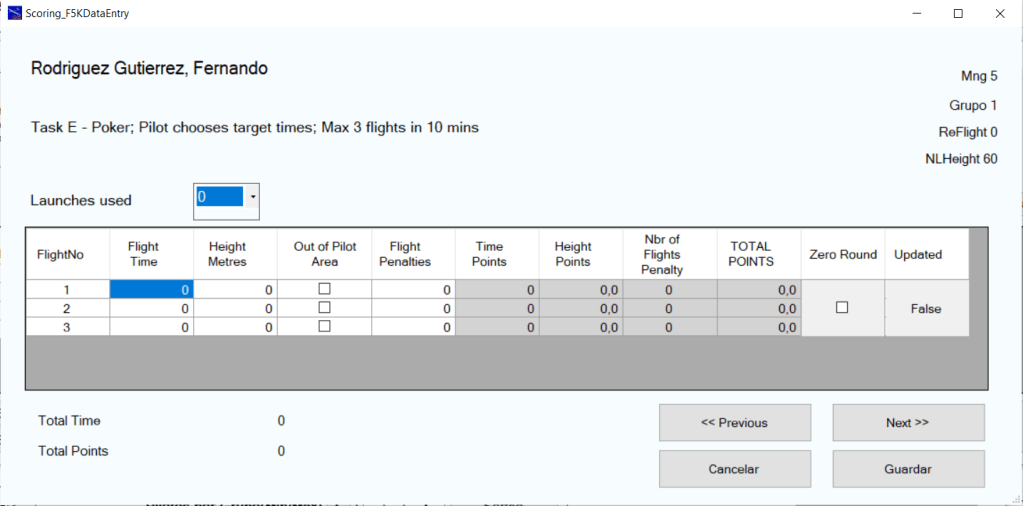The image size is (1023, 506).
Task: Click Flight Penalties cell for flight 3
Action: tap(413, 327)
